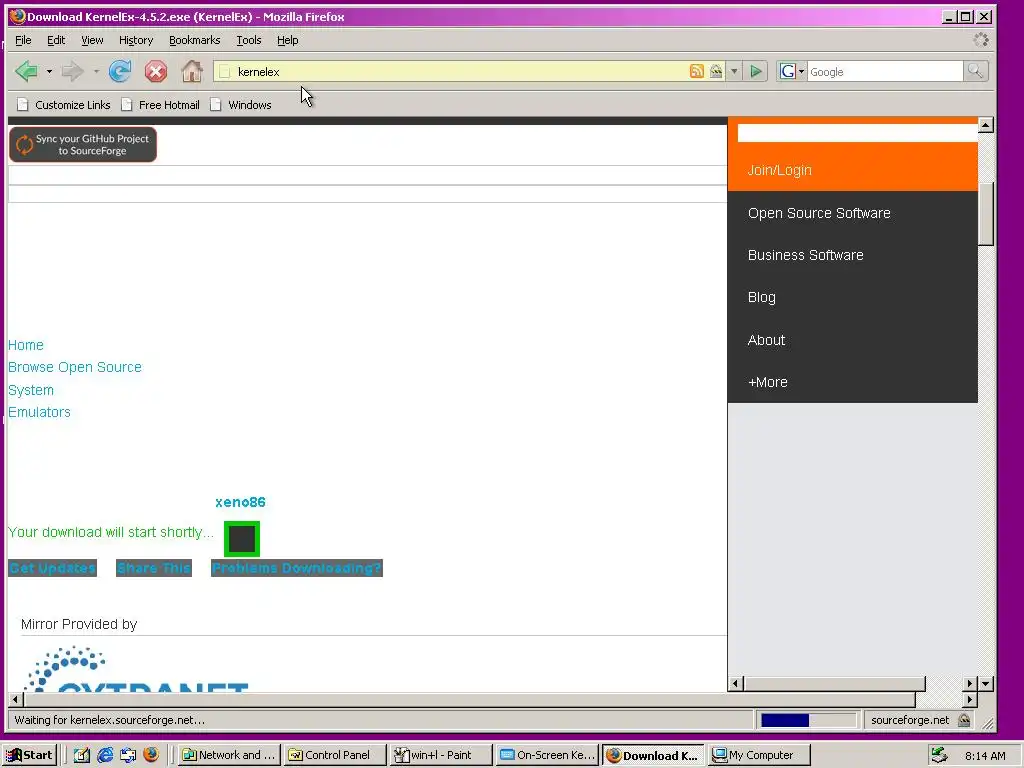Click the bottom horizontal scrollbar left arrow

[16, 699]
